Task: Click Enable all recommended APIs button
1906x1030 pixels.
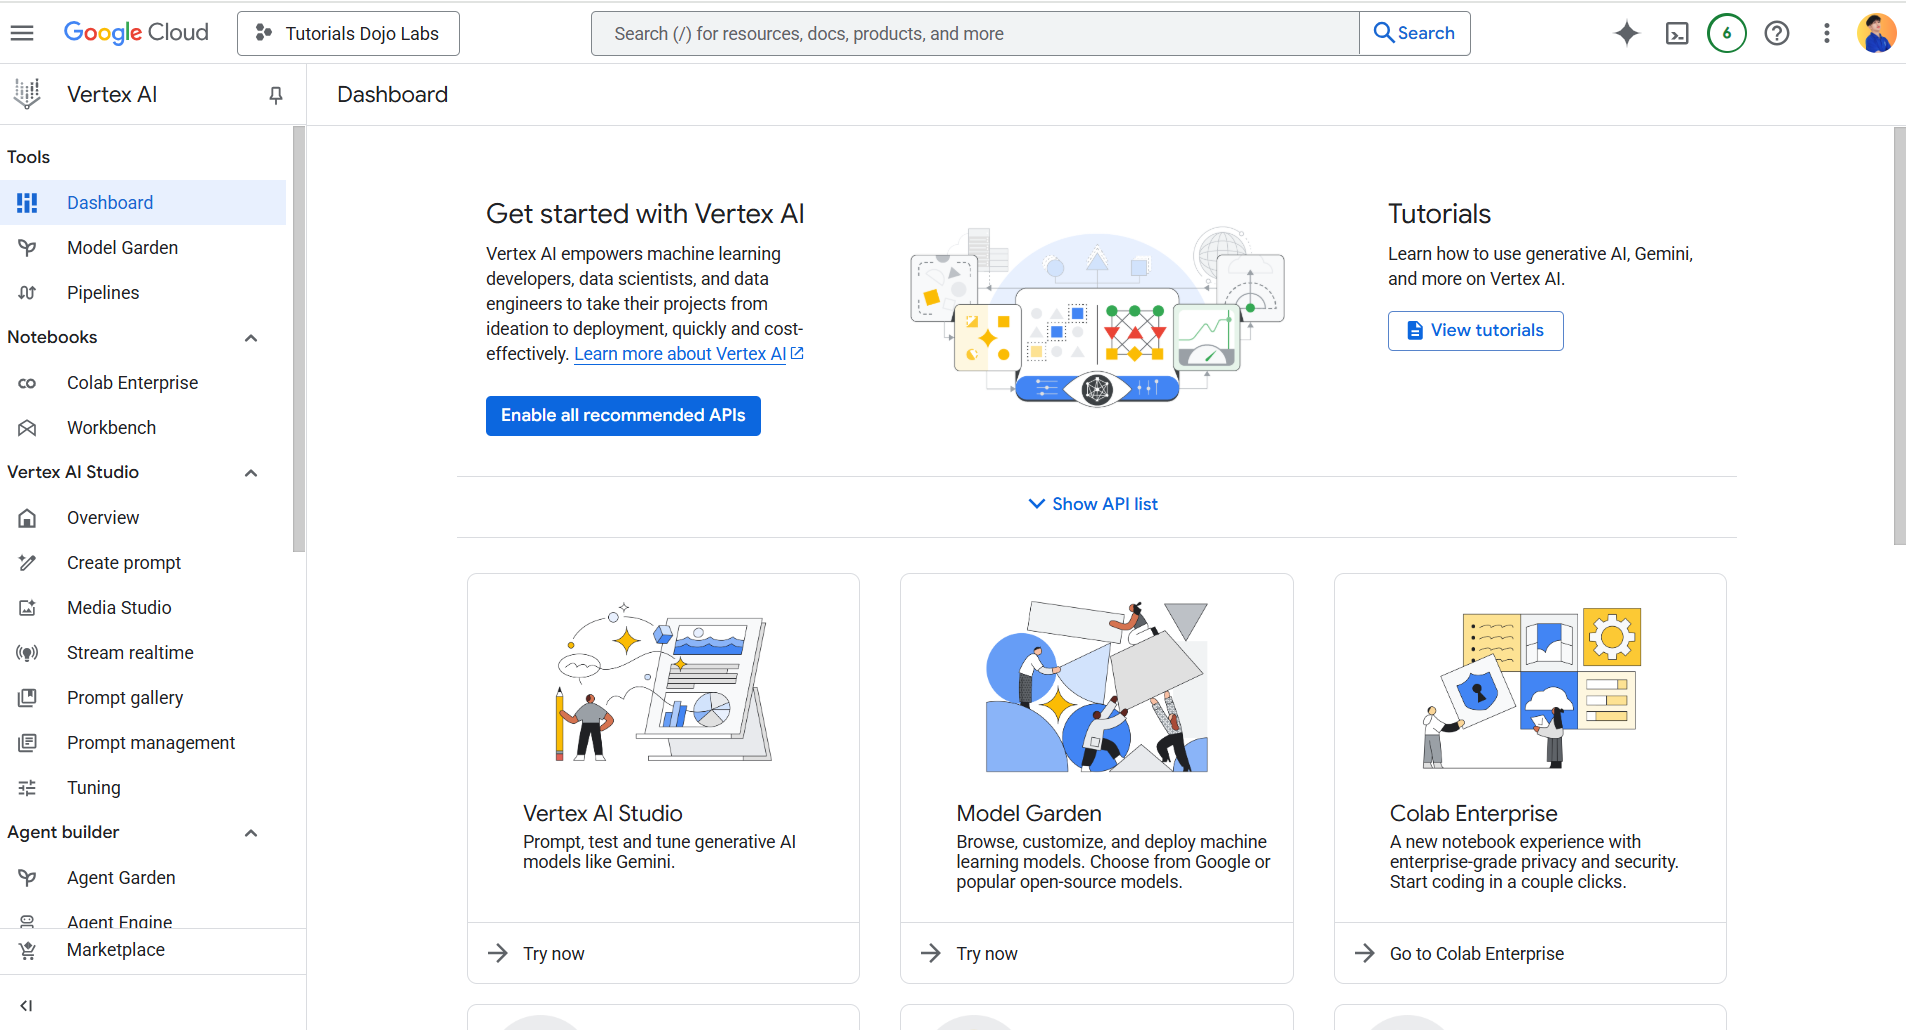Action: pyautogui.click(x=623, y=416)
